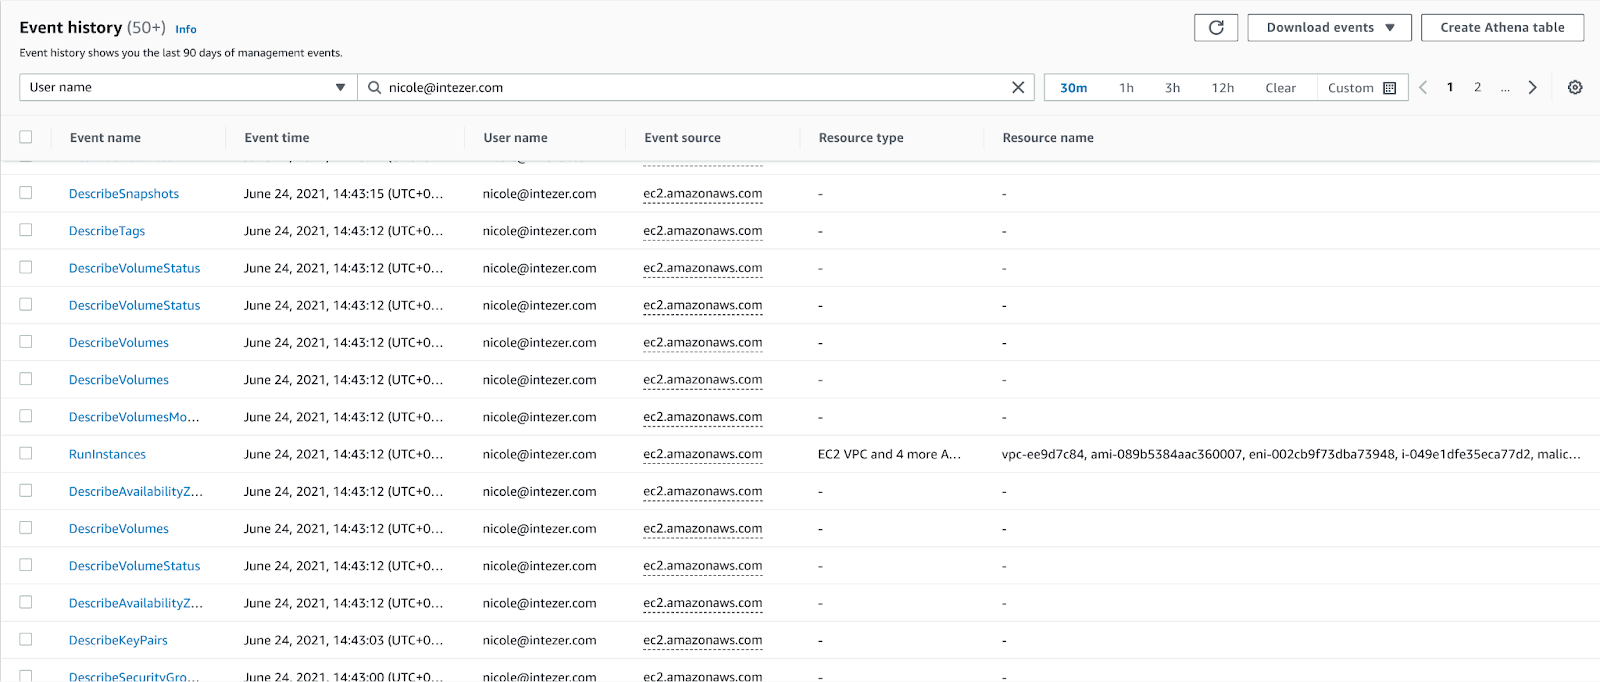Image resolution: width=1600 pixels, height=682 pixels.
Task: Click the User name column header
Action: point(515,138)
